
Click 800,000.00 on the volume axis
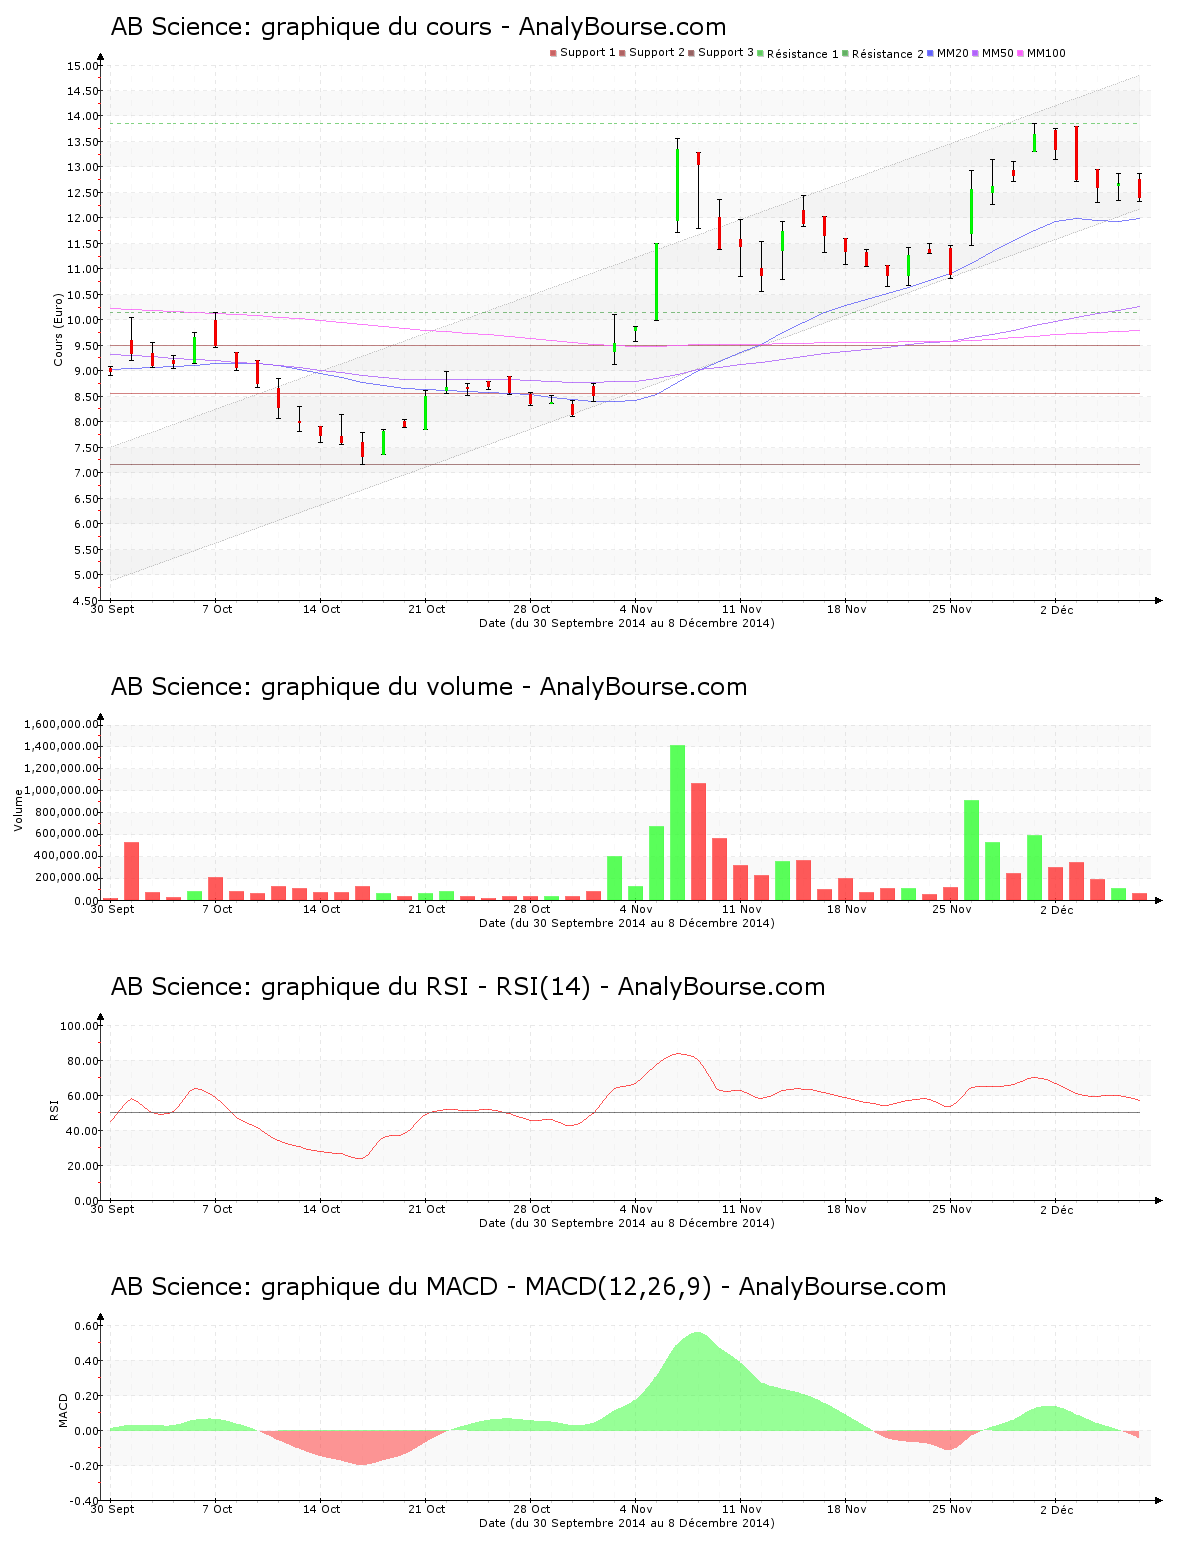point(65,812)
